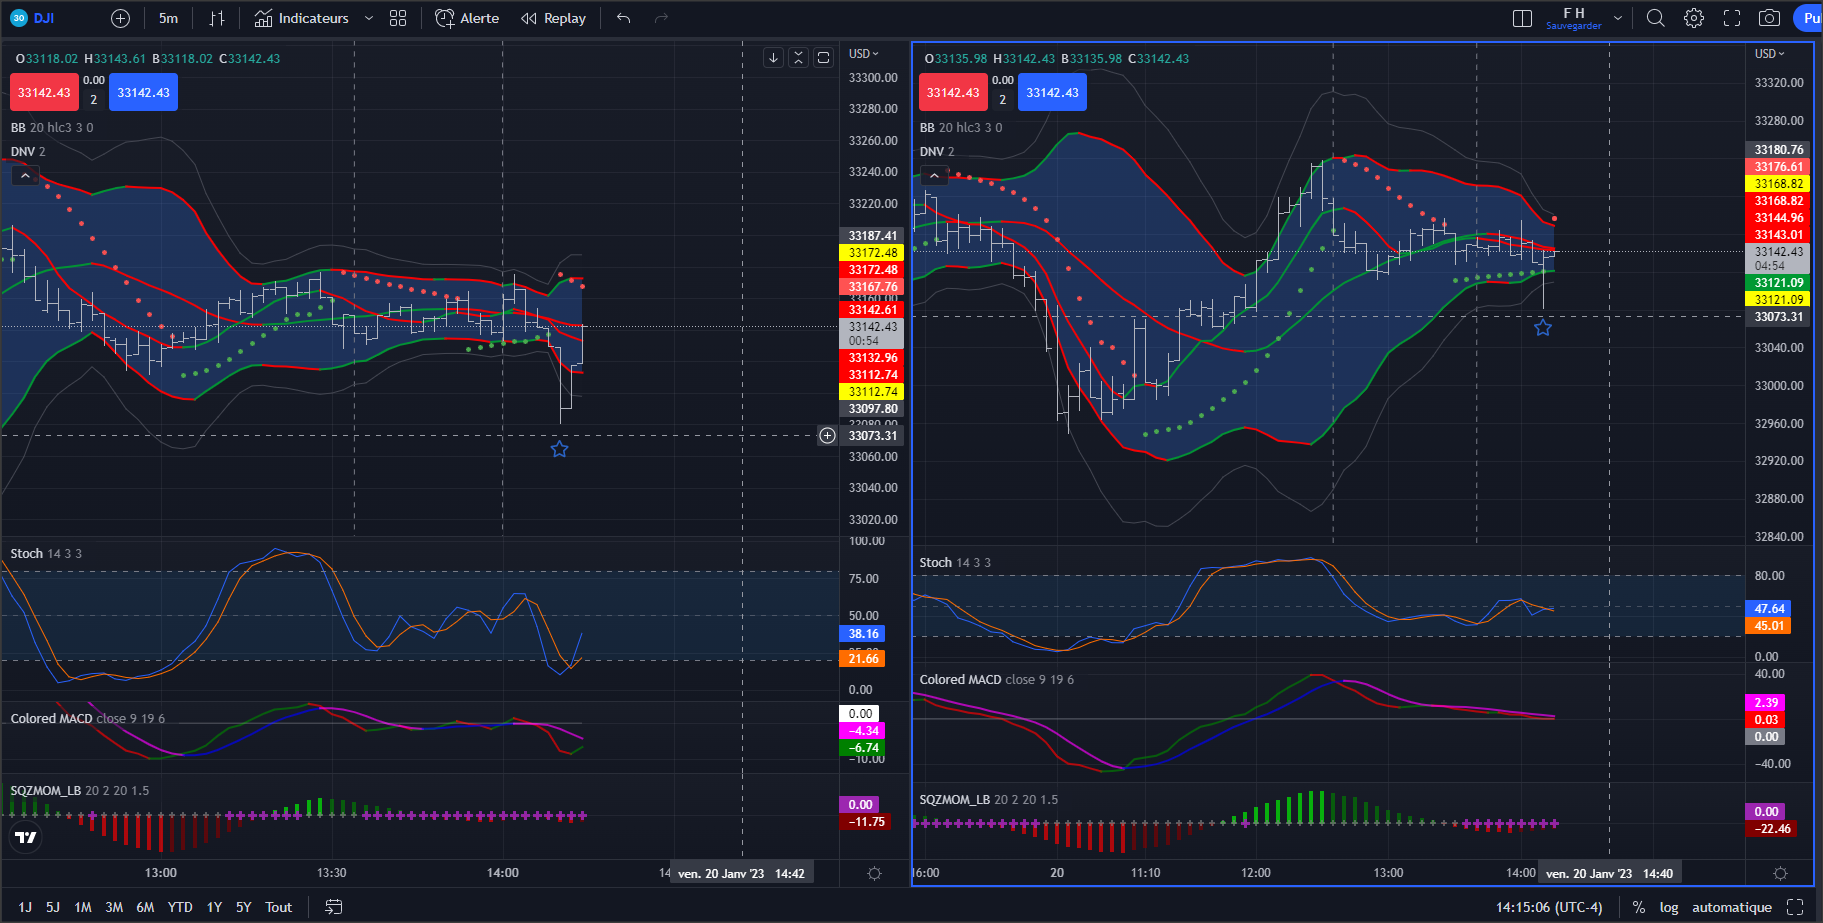The width and height of the screenshot is (1823, 923).
Task: Open chart settings gear in the top toolbar
Action: click(x=1693, y=18)
